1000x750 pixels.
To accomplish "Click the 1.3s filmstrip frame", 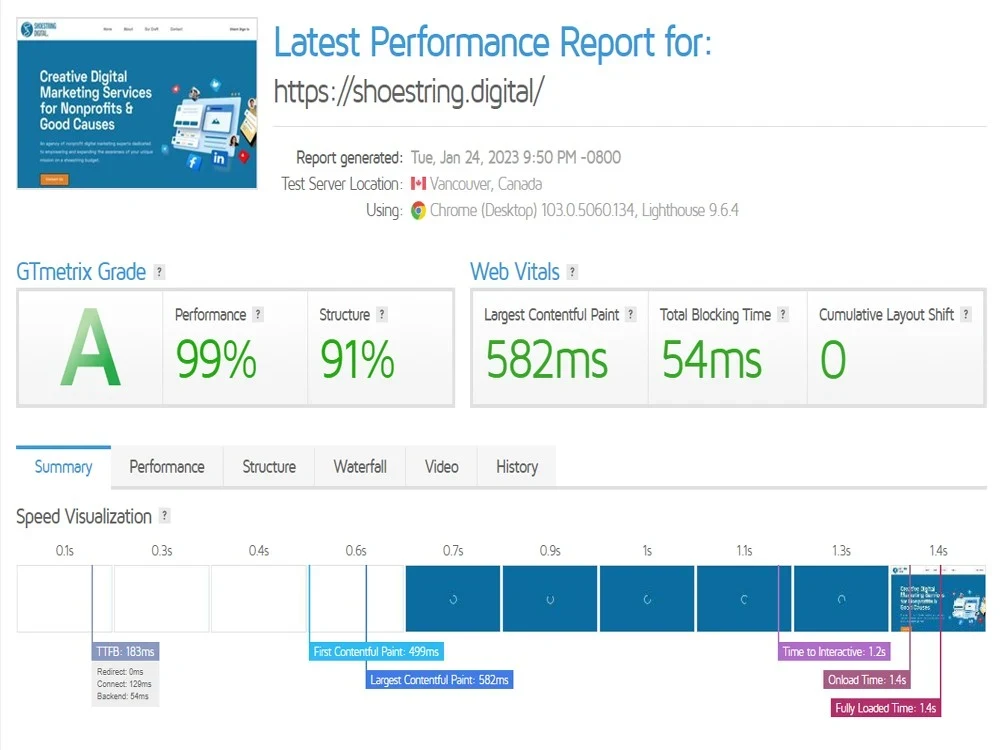I will 841,598.
